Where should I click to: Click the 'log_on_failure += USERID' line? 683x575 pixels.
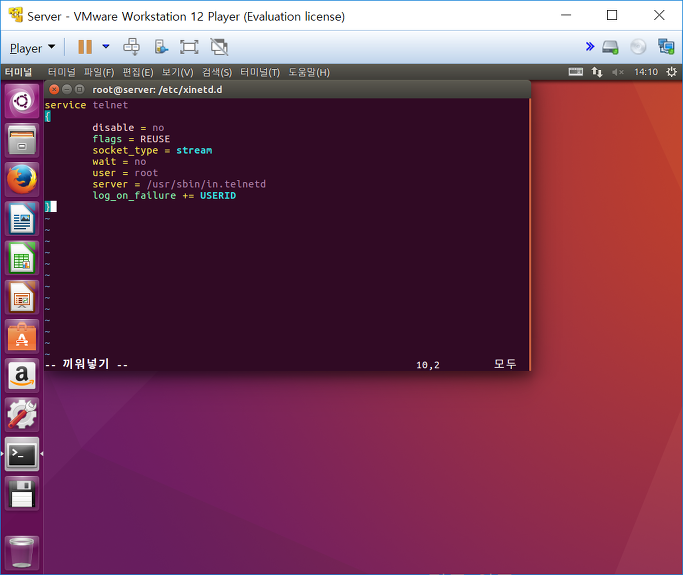(x=164, y=196)
